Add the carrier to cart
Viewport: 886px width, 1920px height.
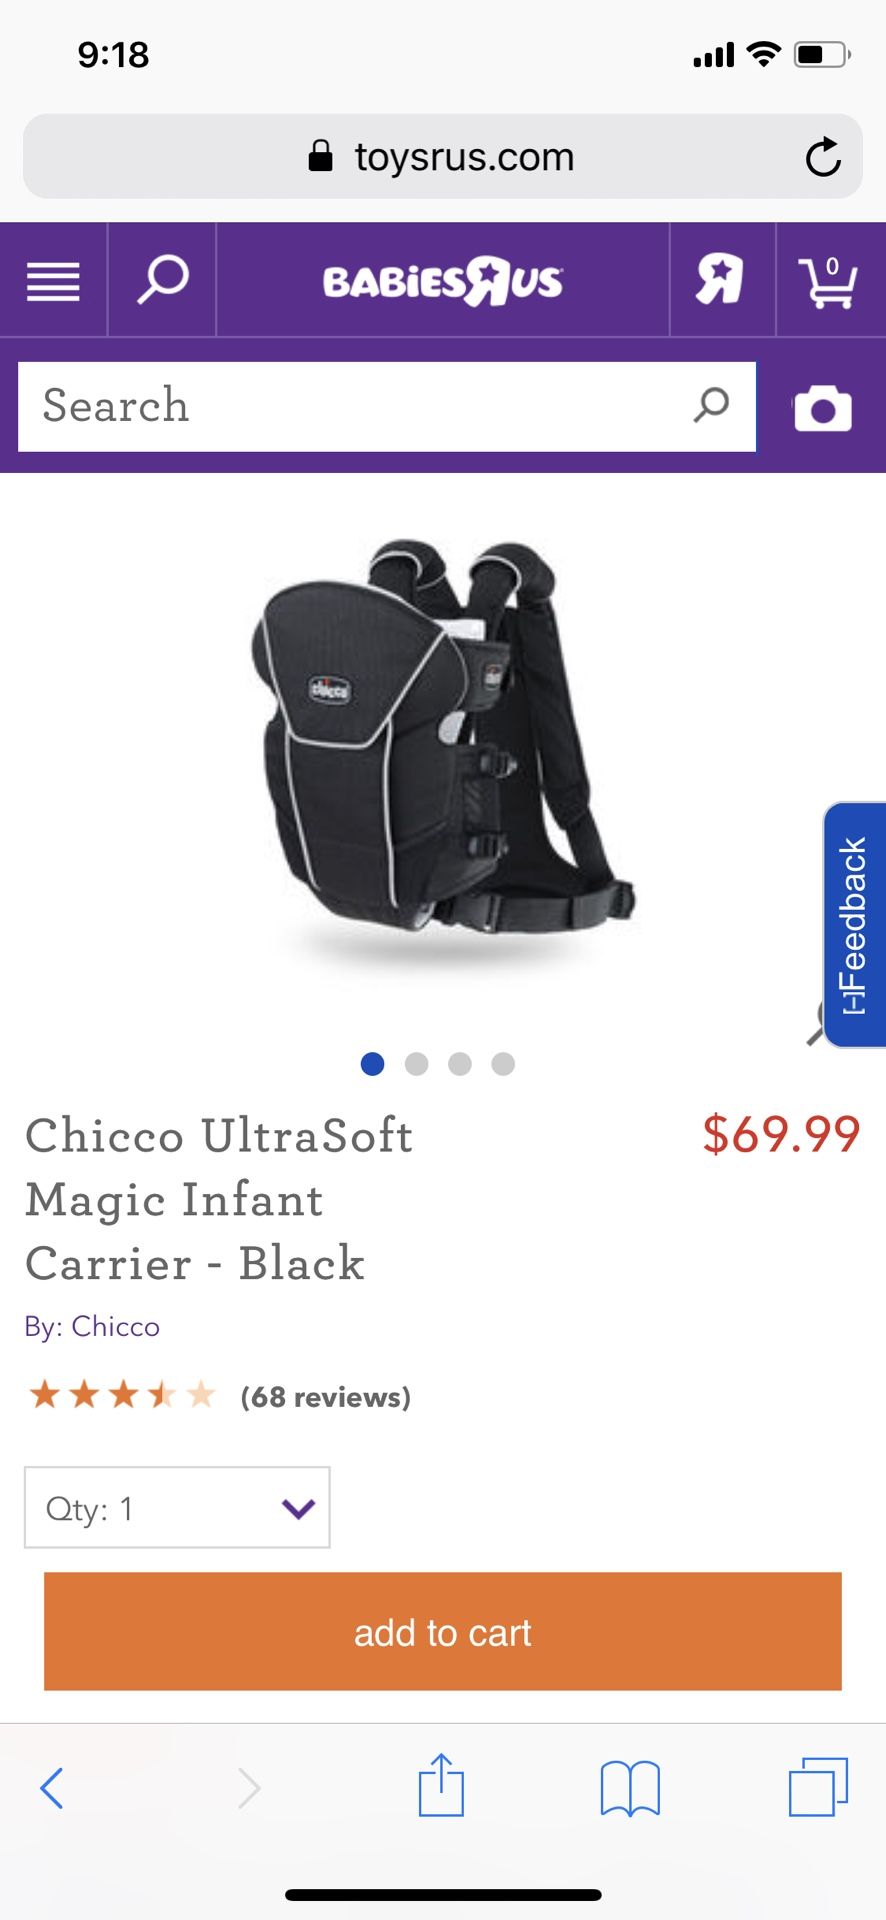pyautogui.click(x=443, y=1632)
